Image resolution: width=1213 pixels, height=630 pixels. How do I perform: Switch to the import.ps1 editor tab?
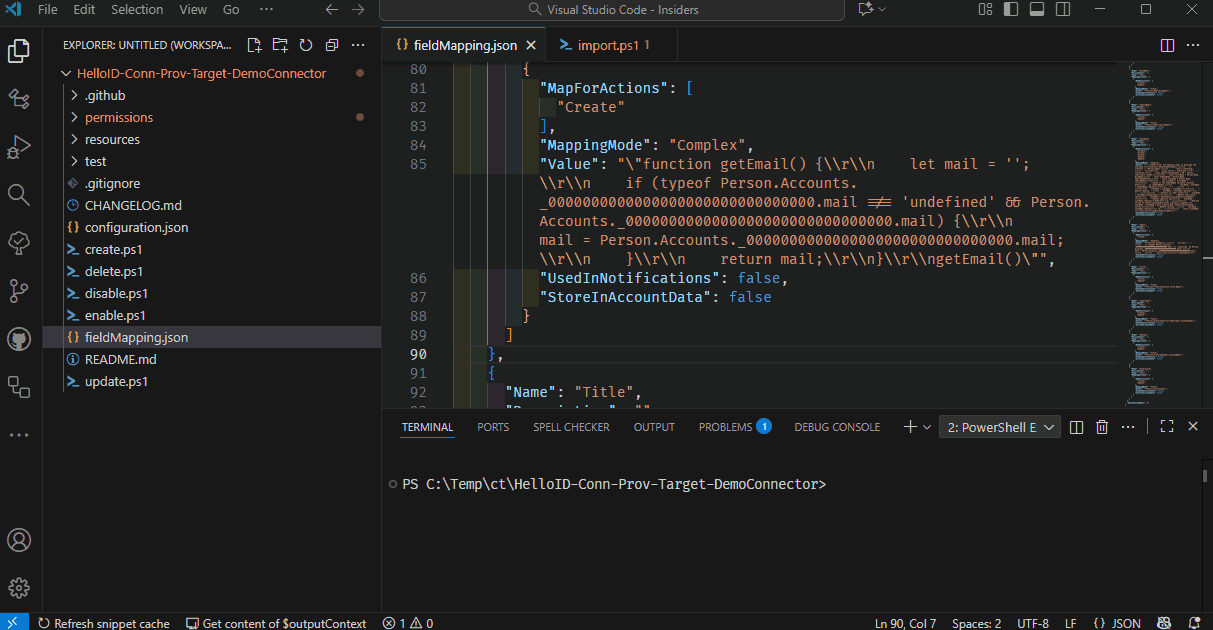[x=613, y=45]
